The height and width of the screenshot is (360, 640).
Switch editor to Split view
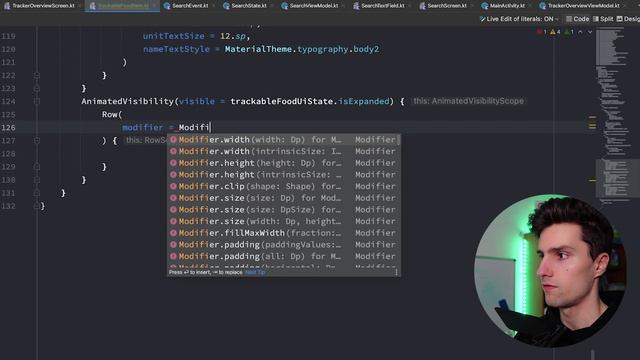point(603,19)
